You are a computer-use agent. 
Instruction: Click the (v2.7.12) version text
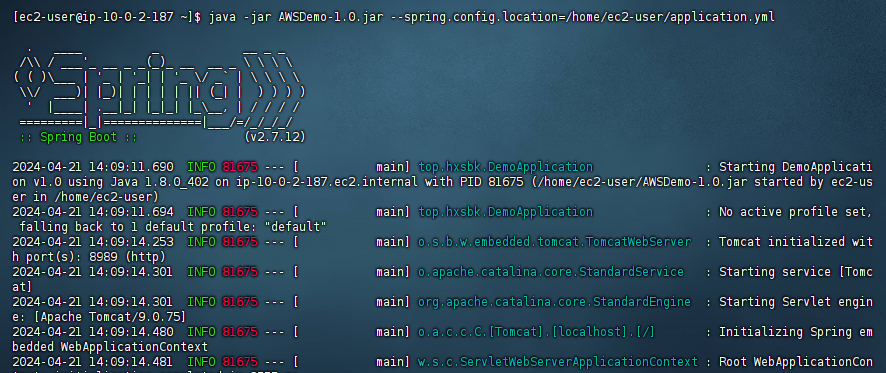pyautogui.click(x=275, y=137)
